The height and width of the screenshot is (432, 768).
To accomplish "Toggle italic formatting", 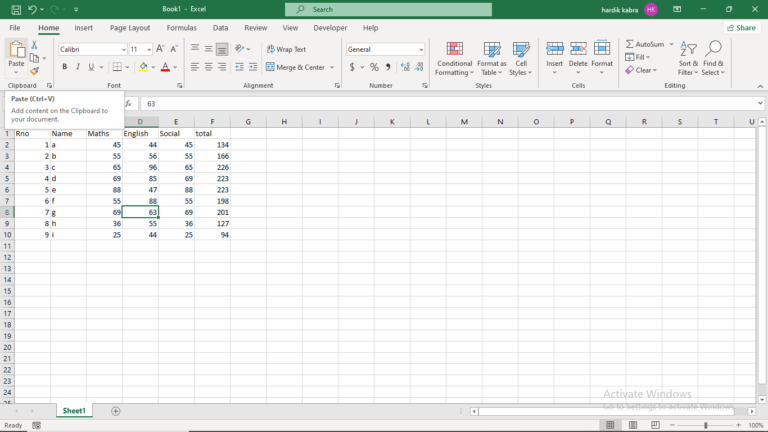I will [77, 67].
